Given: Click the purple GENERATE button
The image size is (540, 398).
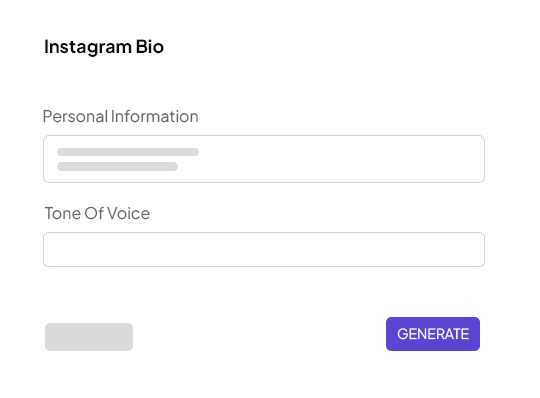Looking at the screenshot, I should coord(433,334).
